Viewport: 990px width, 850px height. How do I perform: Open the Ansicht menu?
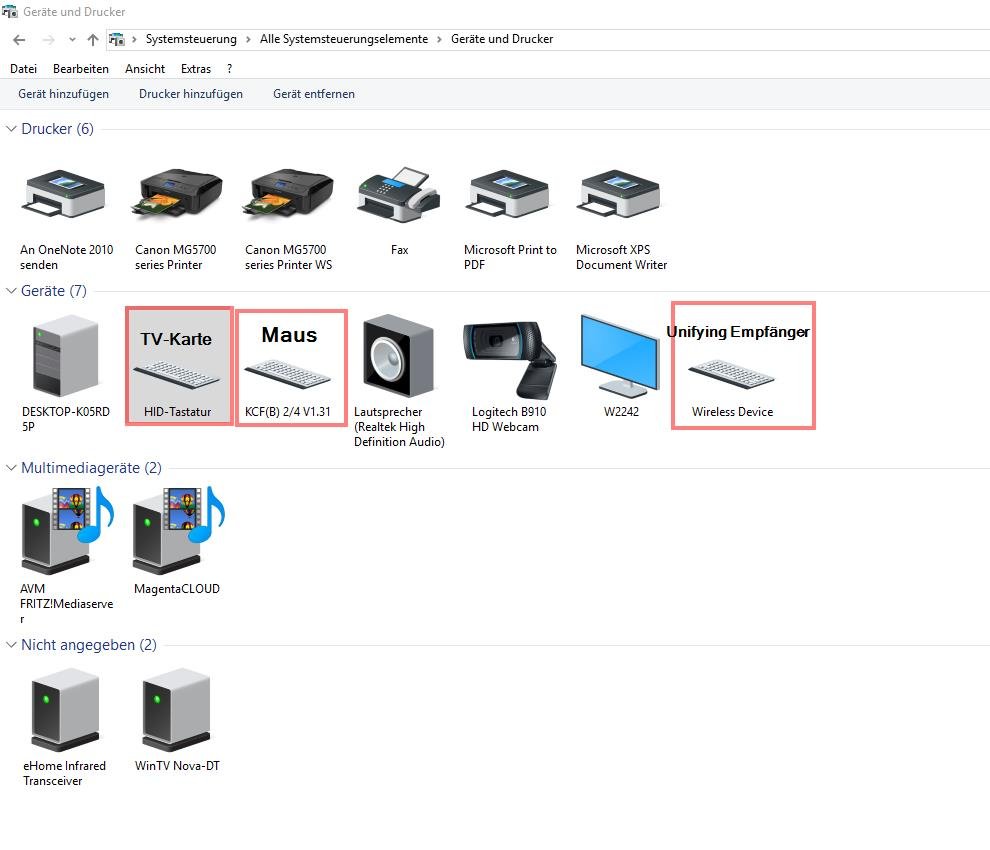click(145, 69)
